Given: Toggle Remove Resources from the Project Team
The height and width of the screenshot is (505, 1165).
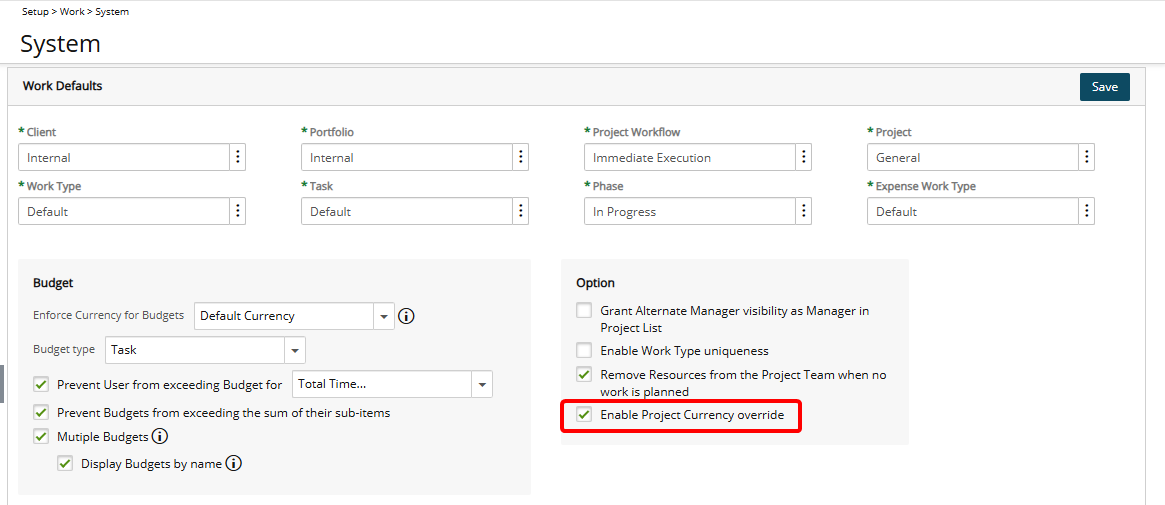Looking at the screenshot, I should click(585, 374).
